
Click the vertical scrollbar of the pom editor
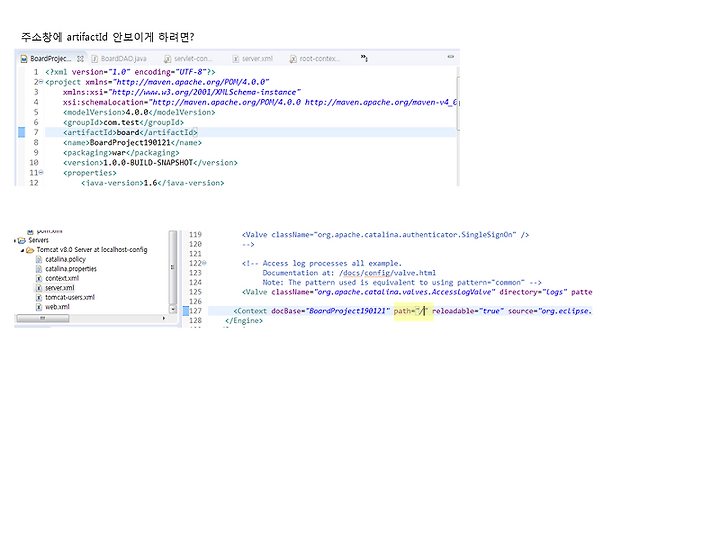click(x=458, y=103)
